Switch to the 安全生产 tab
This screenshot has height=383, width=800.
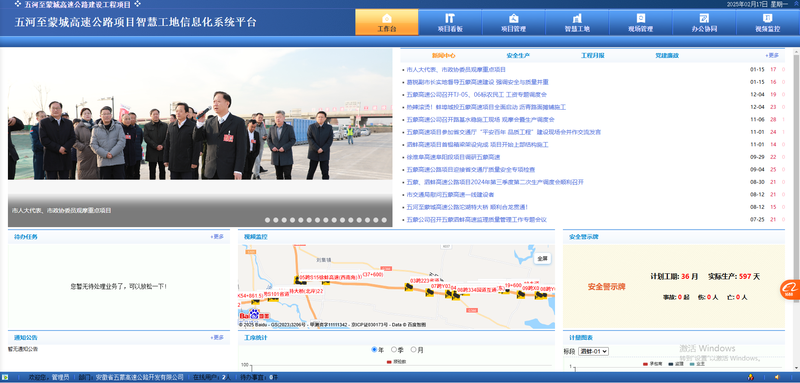pos(518,56)
